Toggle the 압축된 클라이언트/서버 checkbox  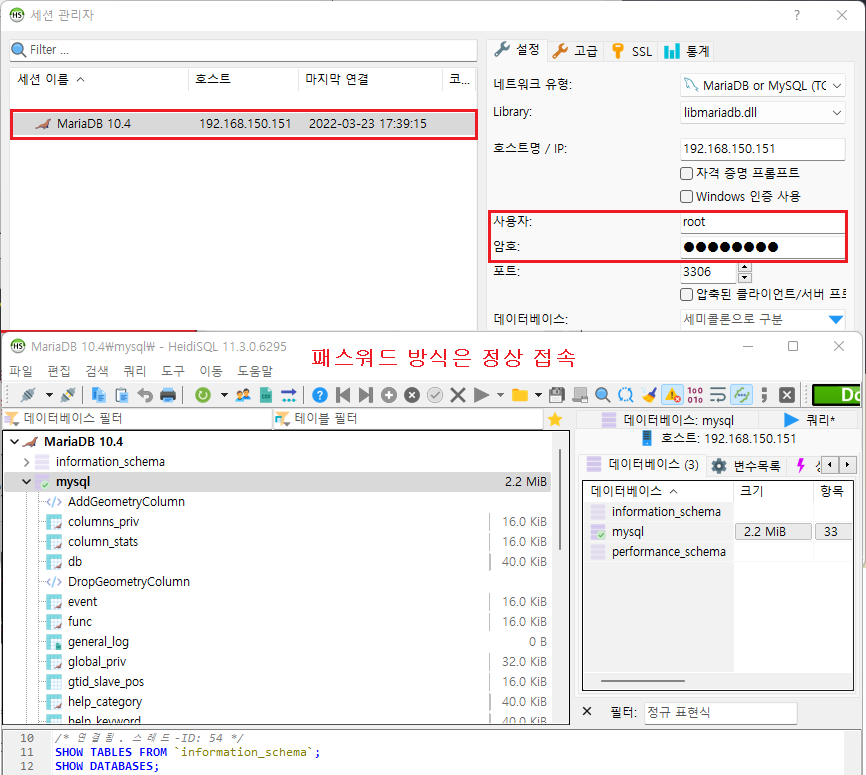tap(687, 294)
